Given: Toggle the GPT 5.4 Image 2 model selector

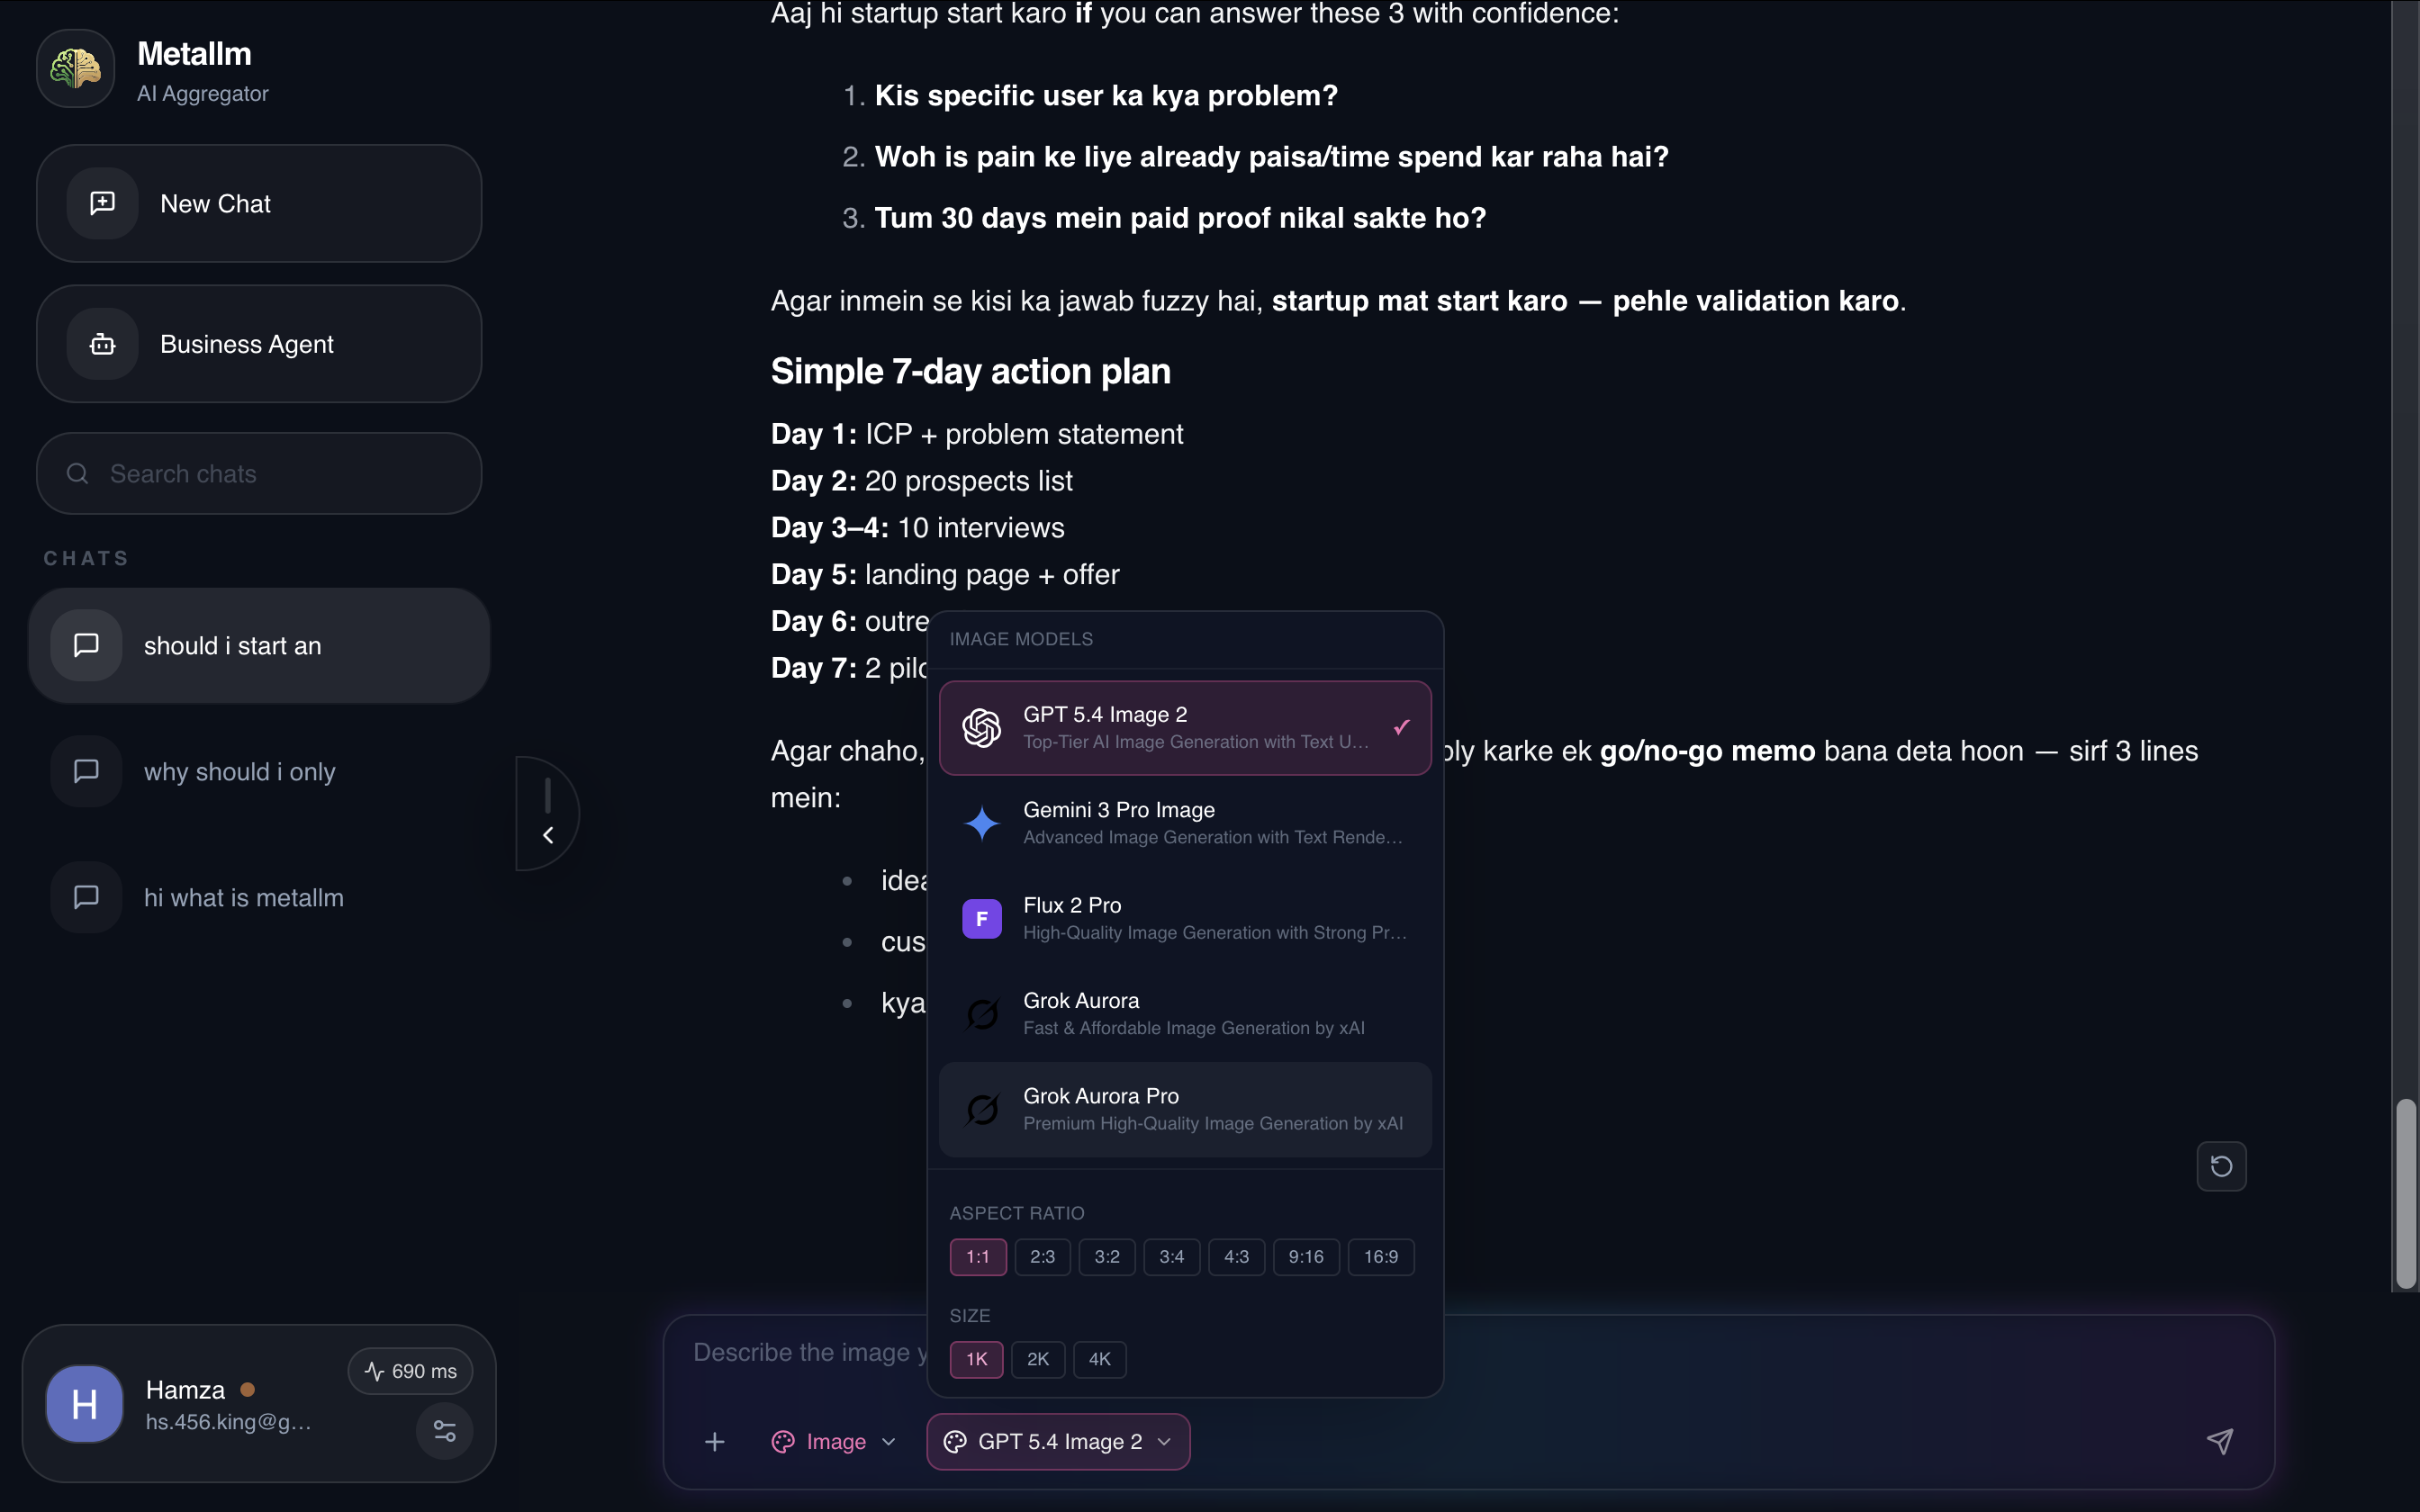Looking at the screenshot, I should pos(1058,1441).
